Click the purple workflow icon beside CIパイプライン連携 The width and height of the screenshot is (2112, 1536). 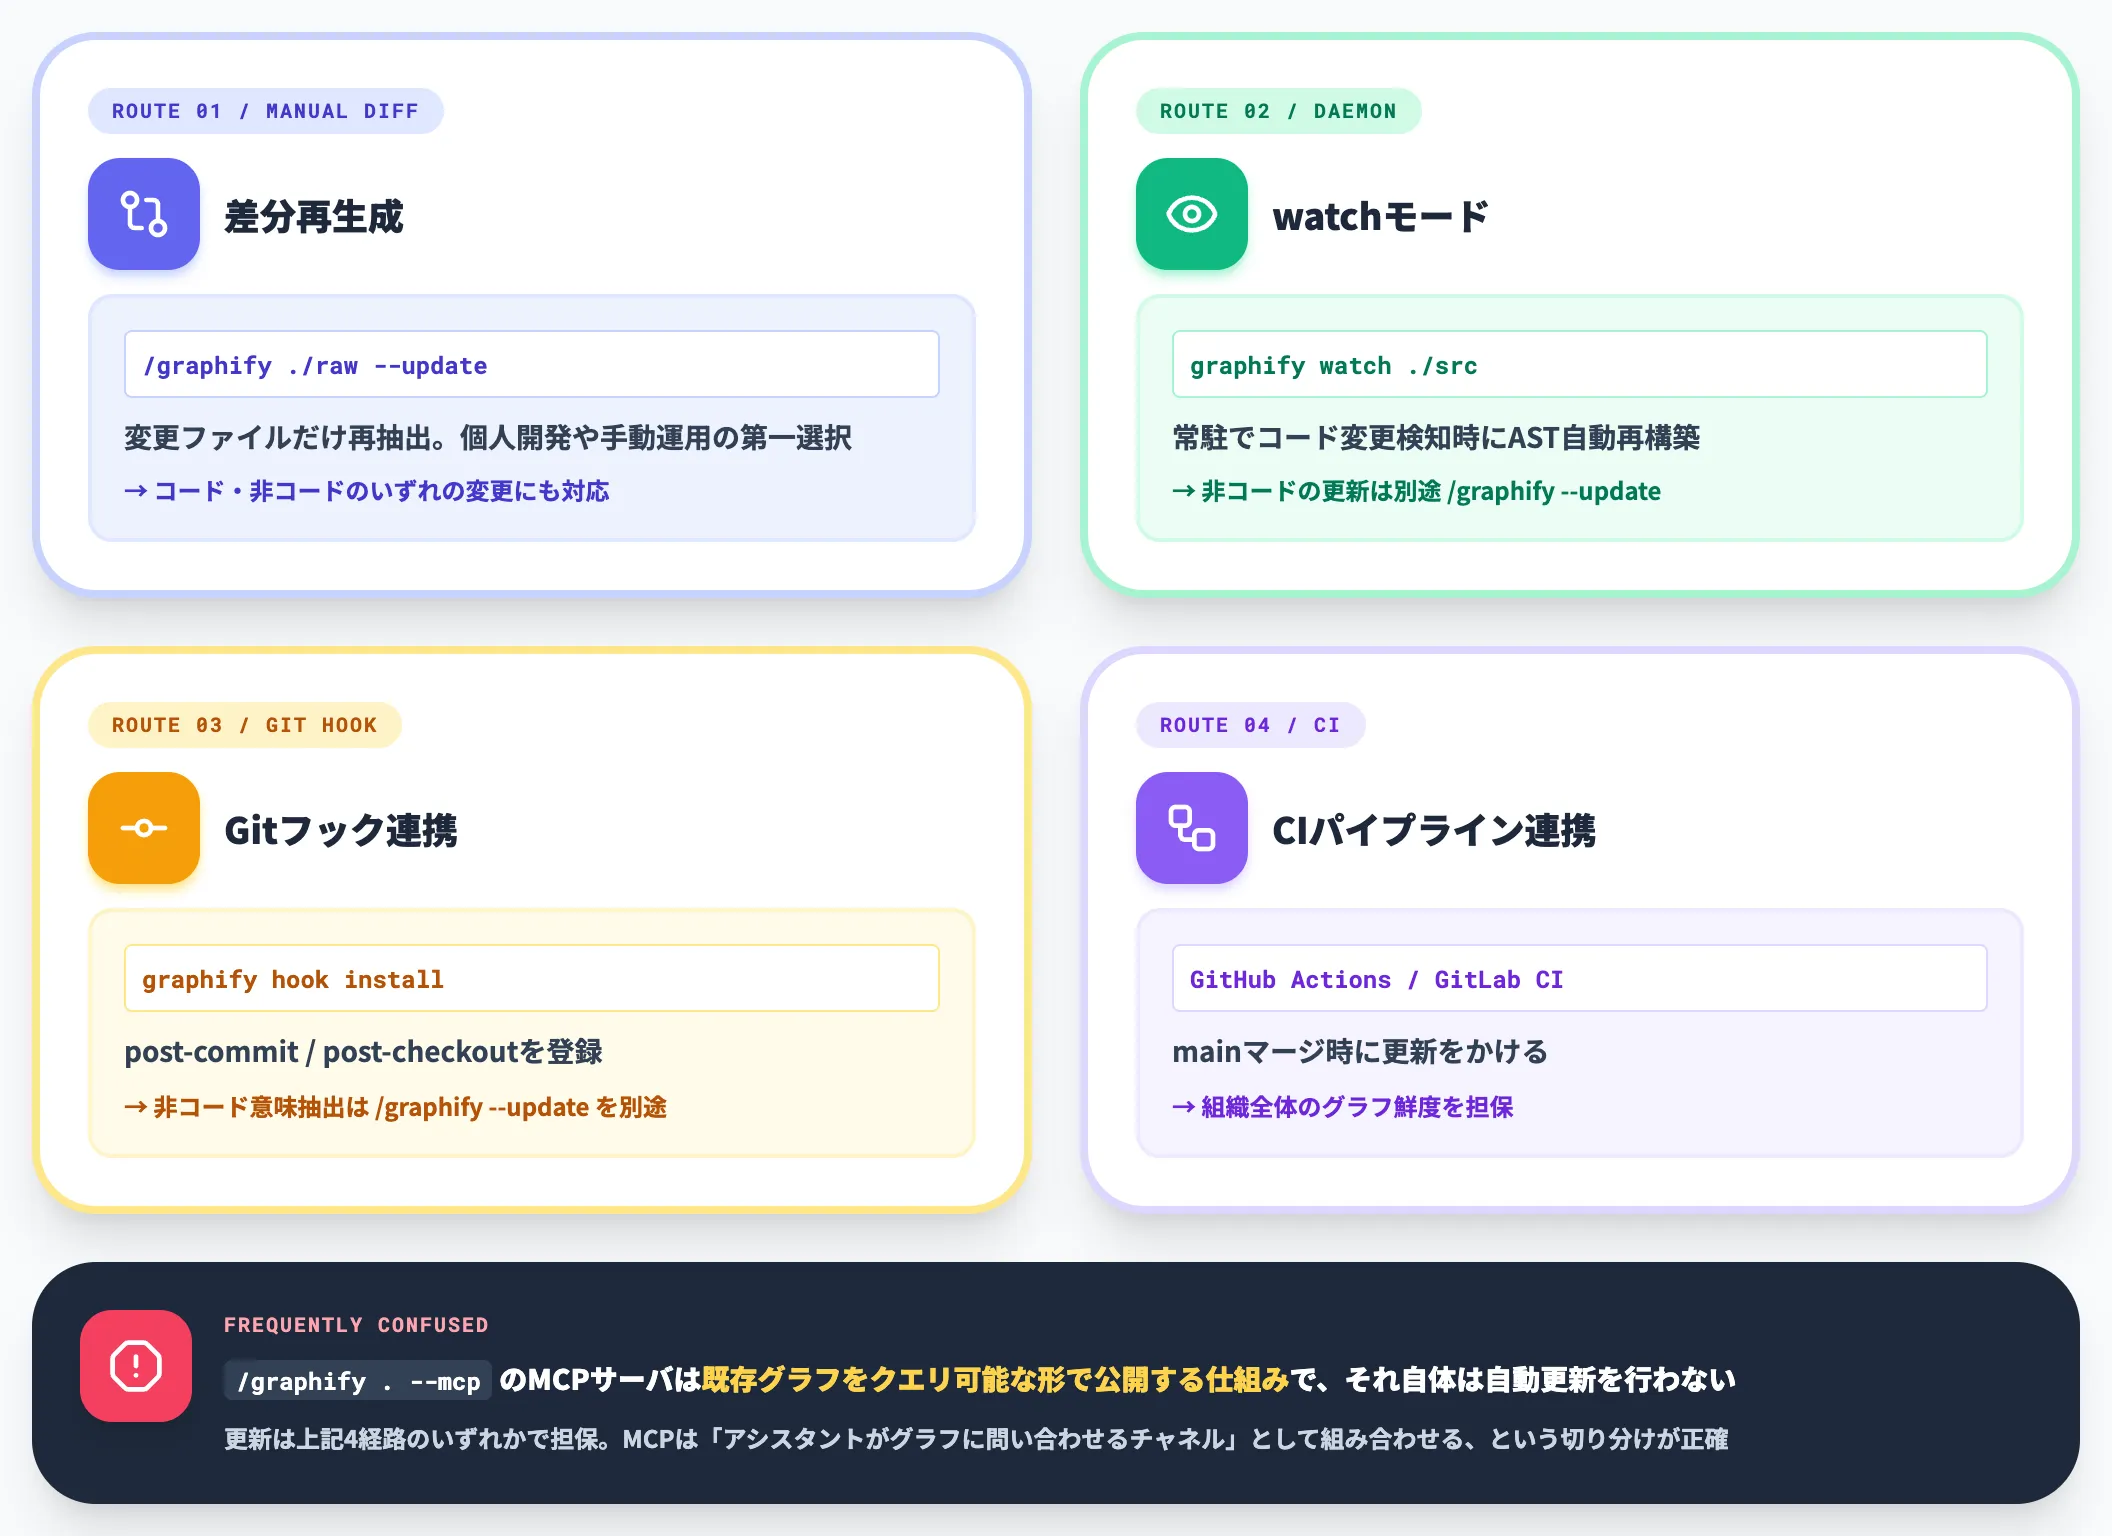click(x=1192, y=828)
